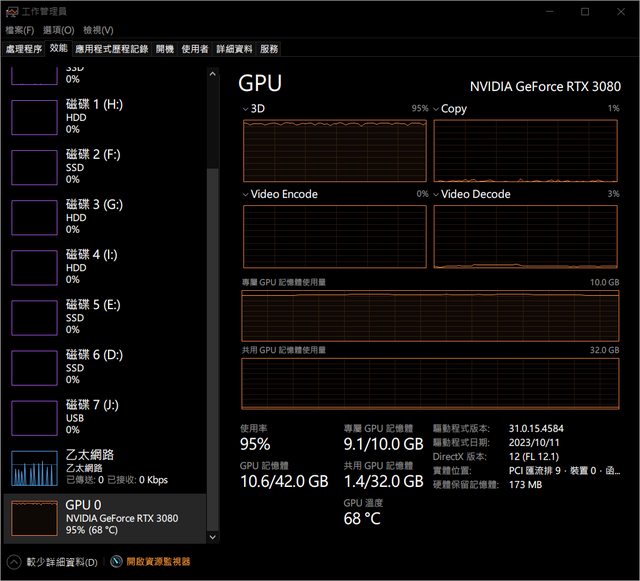
Task: Switch to the 詳細資料 tab
Action: pos(234,48)
